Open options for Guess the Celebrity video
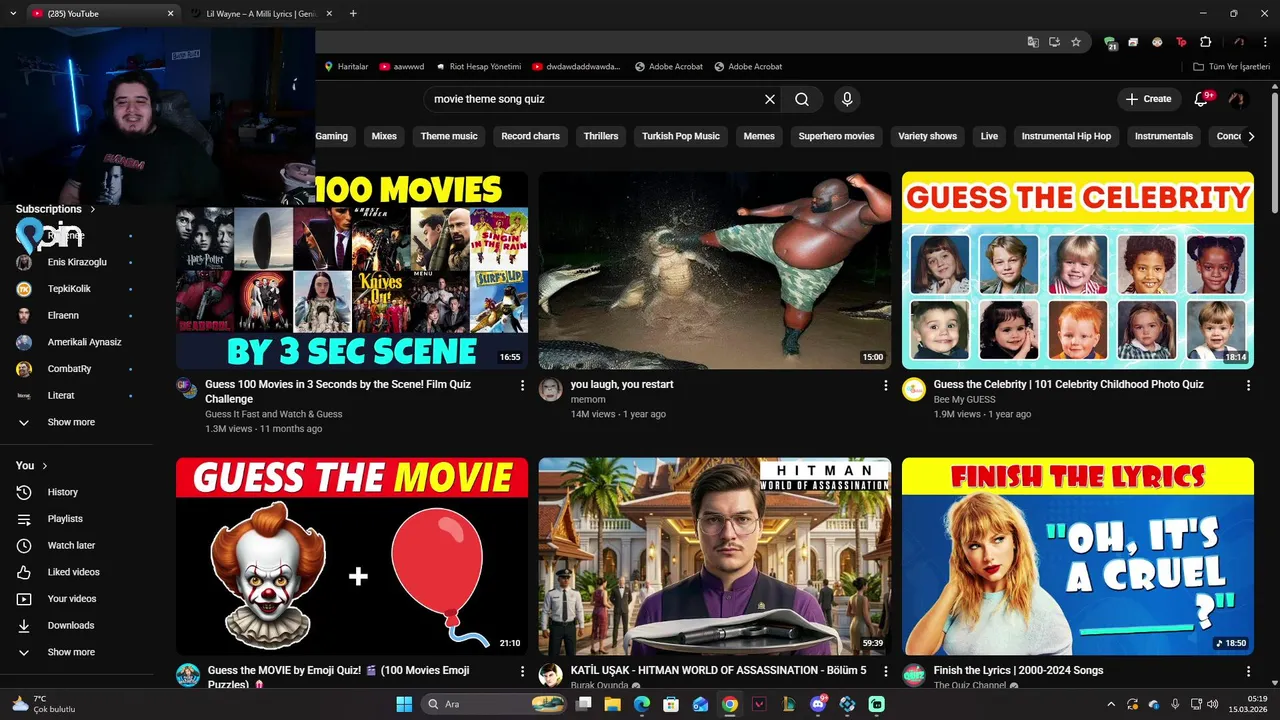Viewport: 1280px width, 720px height. point(1248,385)
